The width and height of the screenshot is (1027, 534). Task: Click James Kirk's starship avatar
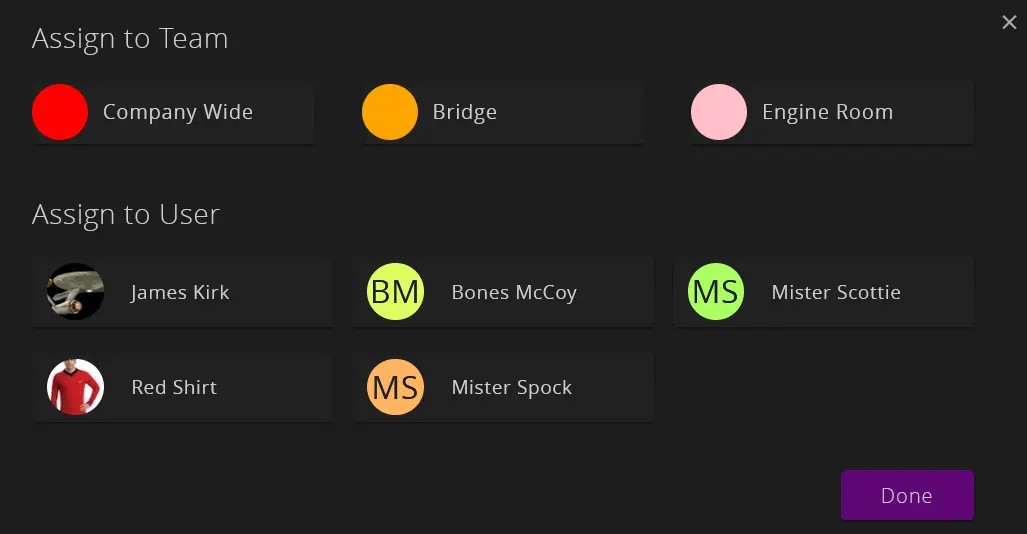(x=76, y=292)
